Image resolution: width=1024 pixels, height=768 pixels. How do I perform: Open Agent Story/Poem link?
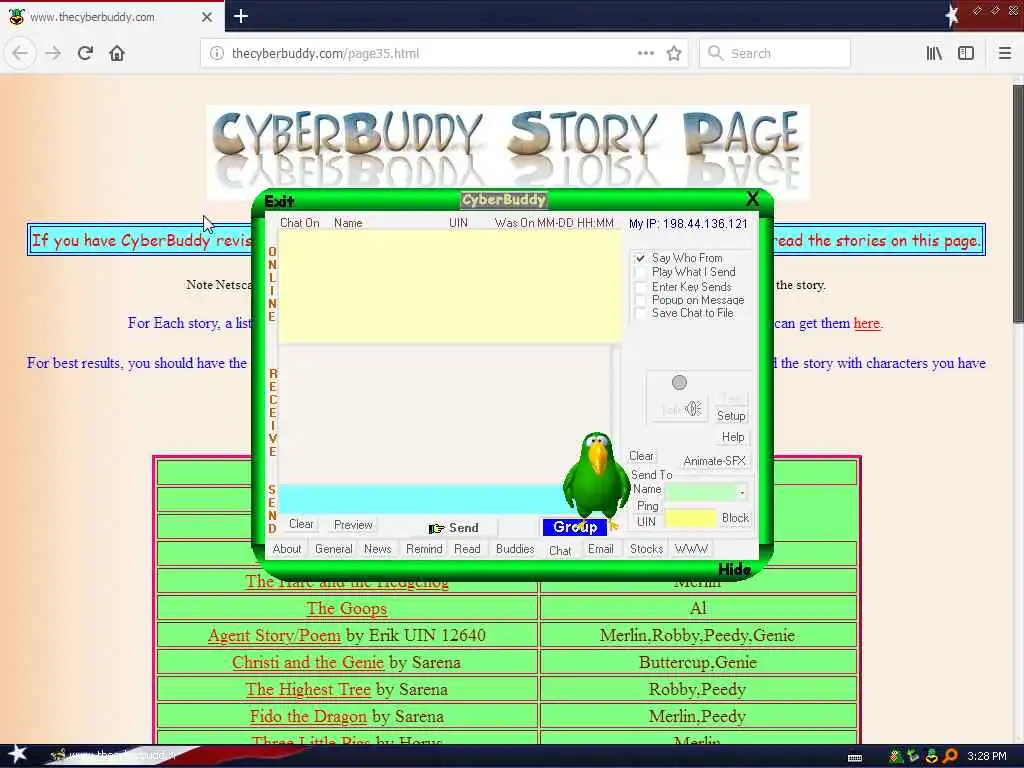pyautogui.click(x=274, y=635)
